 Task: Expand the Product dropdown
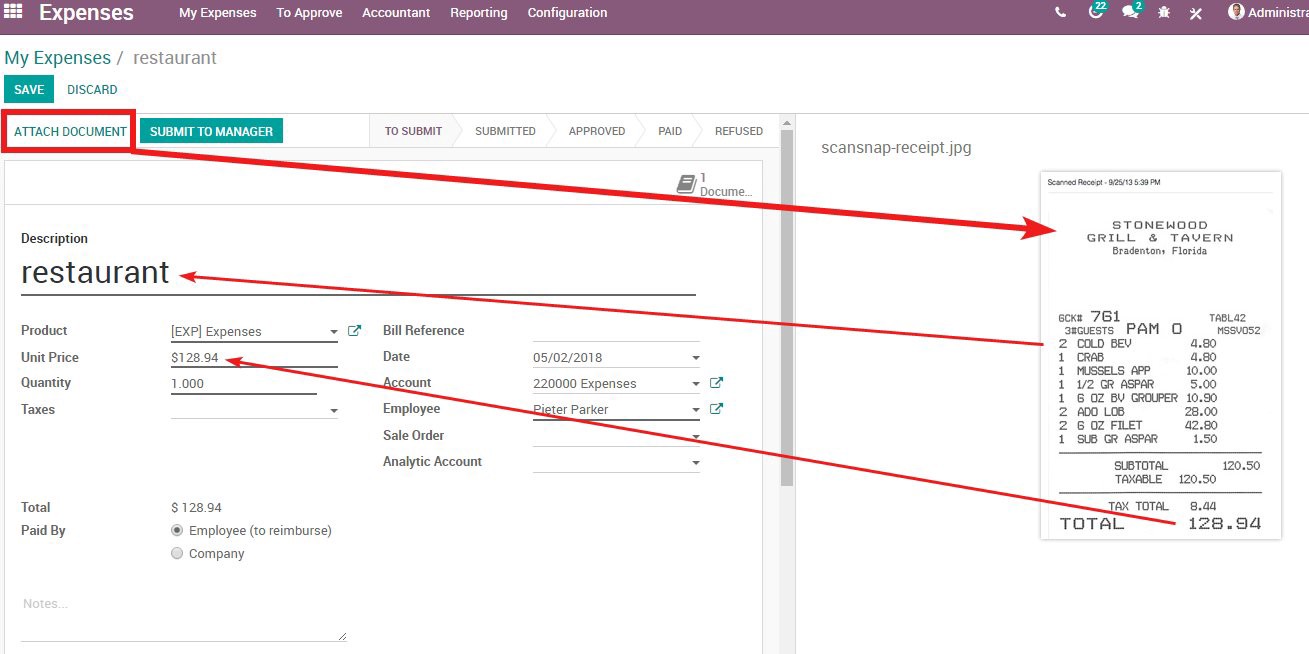point(333,332)
